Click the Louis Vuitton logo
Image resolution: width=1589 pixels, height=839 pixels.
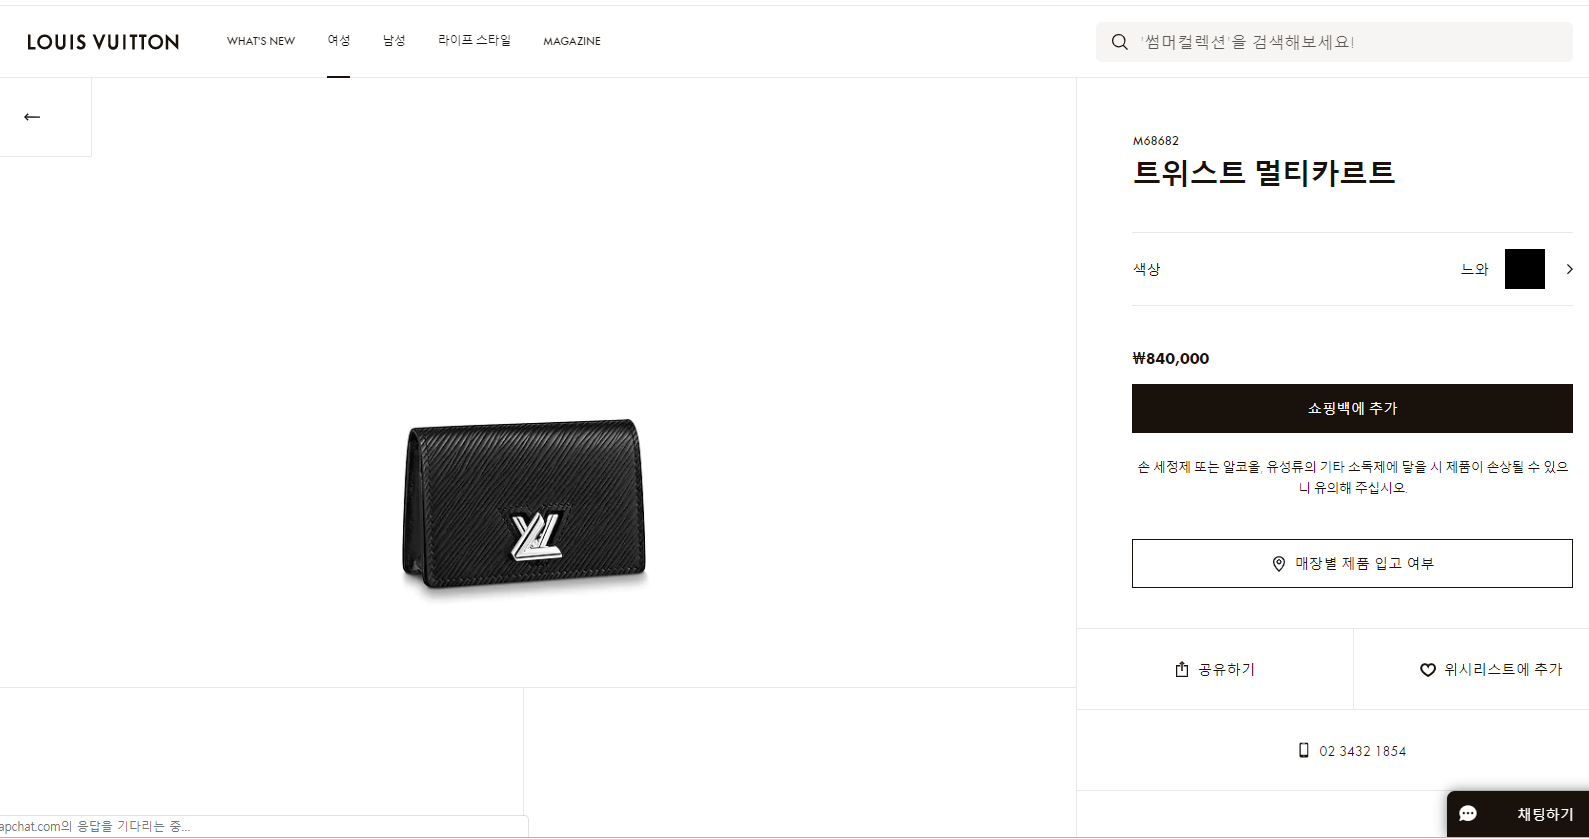(103, 42)
